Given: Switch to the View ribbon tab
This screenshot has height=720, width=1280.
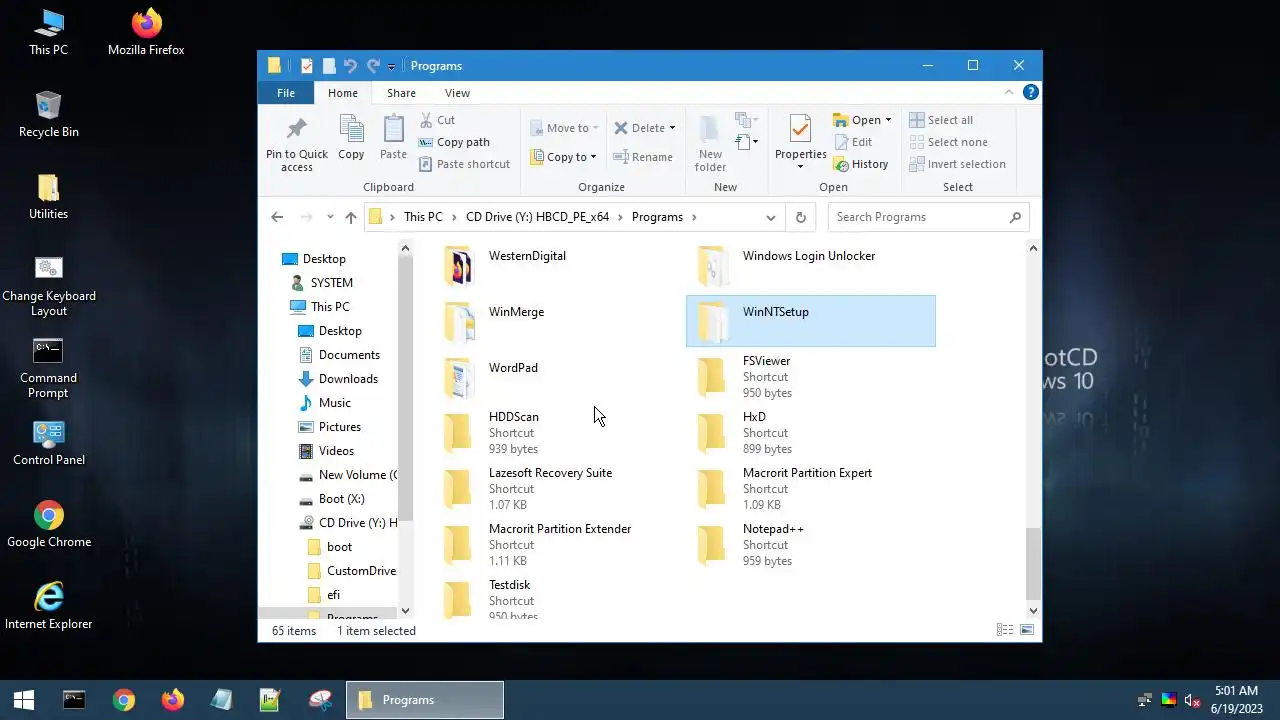Looking at the screenshot, I should point(457,93).
